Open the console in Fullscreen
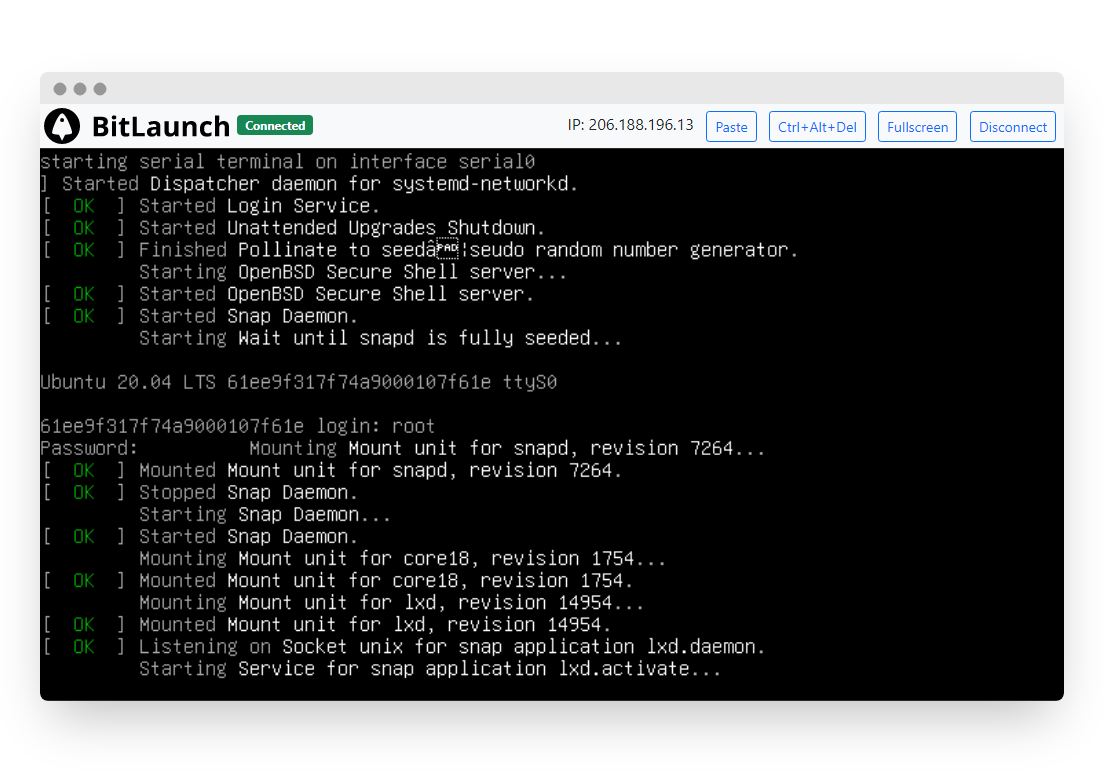This screenshot has height=773, width=1104. 917,127
